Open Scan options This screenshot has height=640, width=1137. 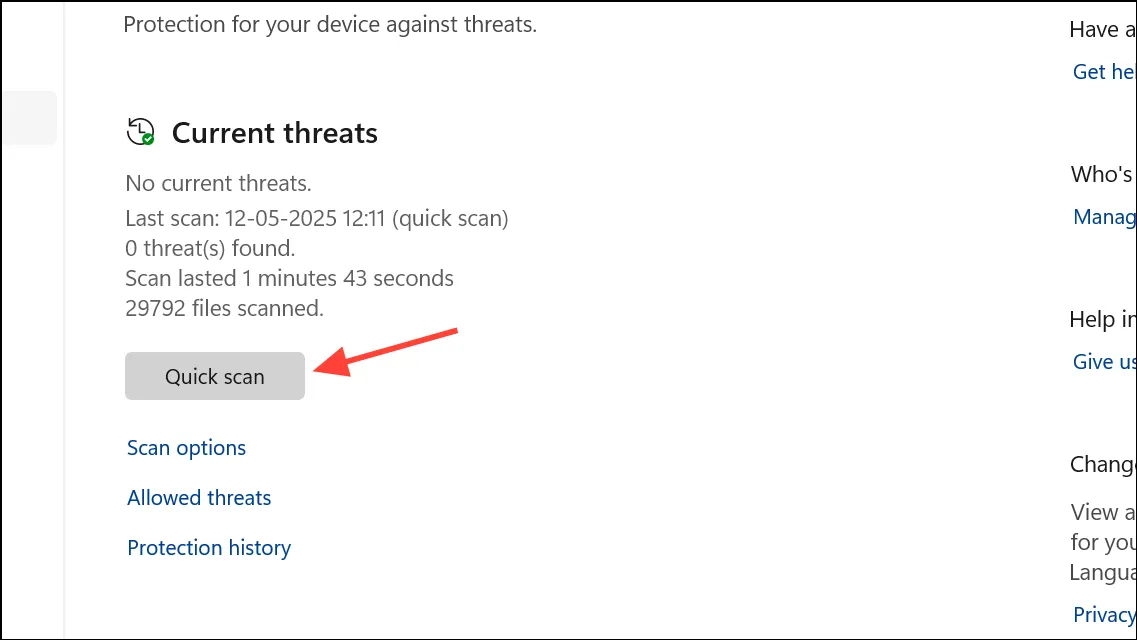coord(186,448)
